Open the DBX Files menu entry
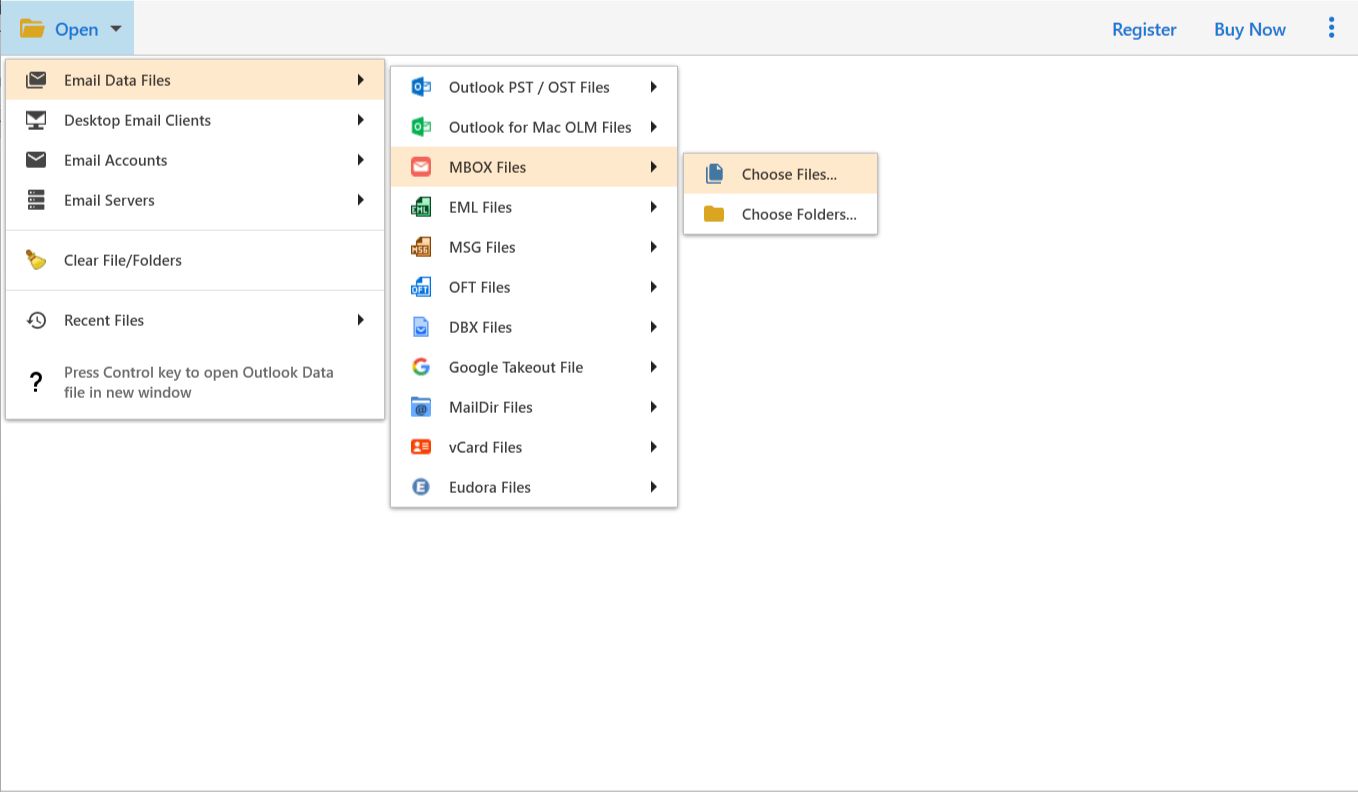Viewport: 1358px width, 792px height. (x=534, y=327)
